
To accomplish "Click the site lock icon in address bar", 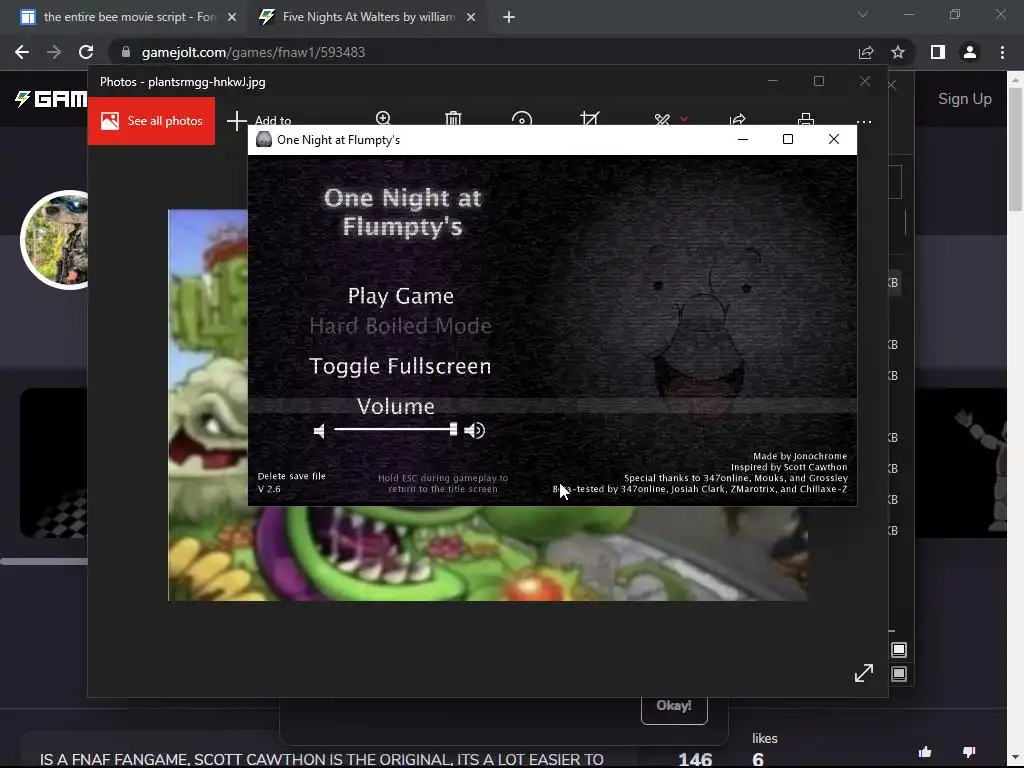I will [126, 52].
